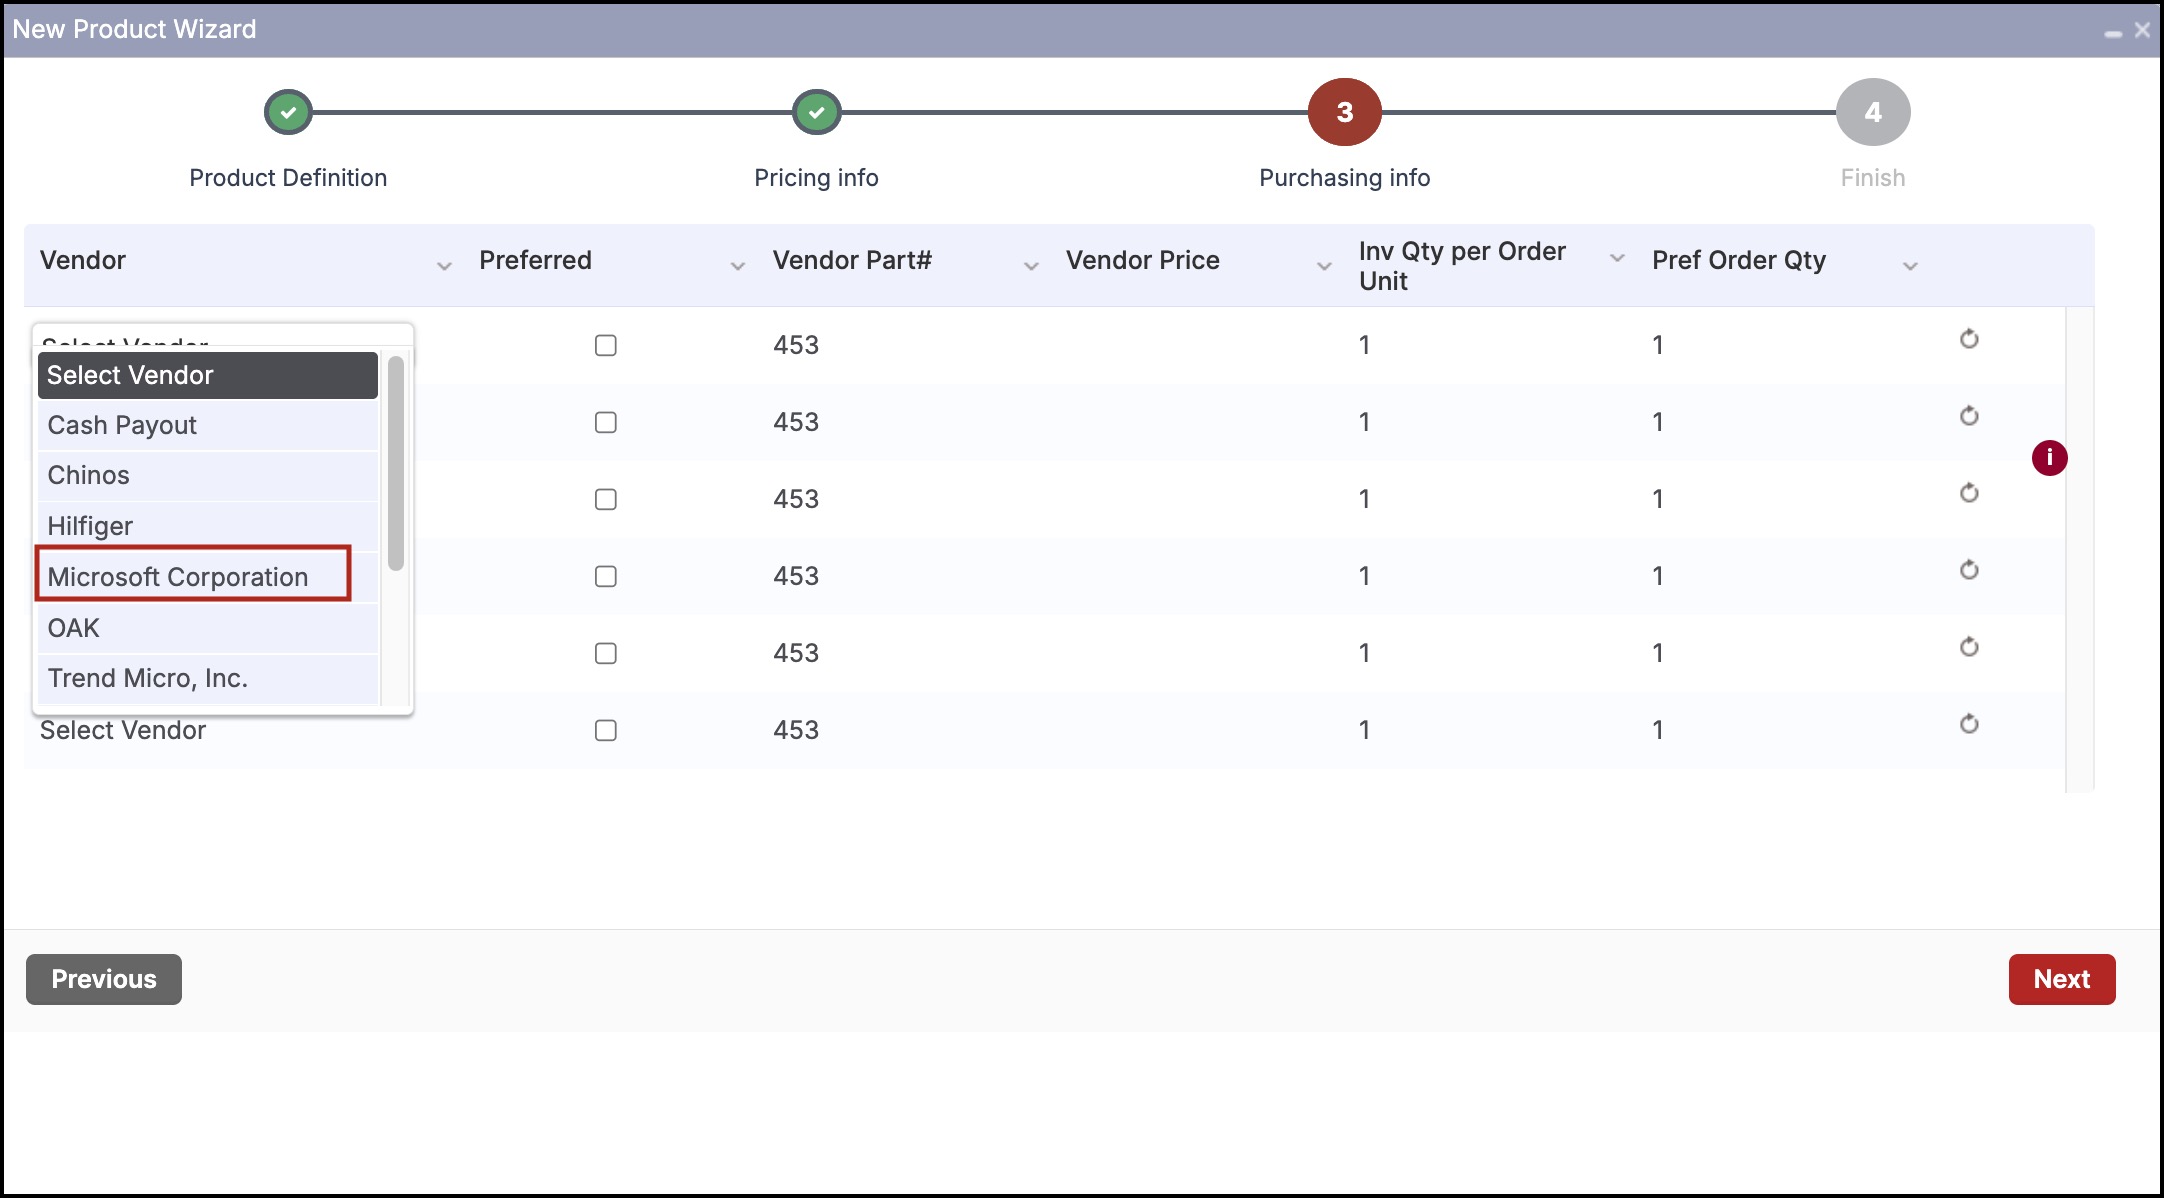This screenshot has height=1198, width=2164.
Task: Click Inv Qty value 1 in second row
Action: click(1364, 422)
